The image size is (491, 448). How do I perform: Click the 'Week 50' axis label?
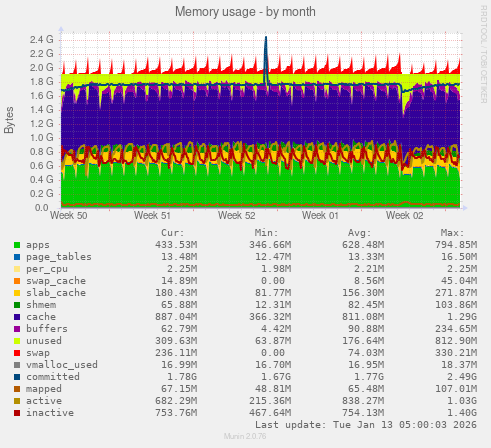point(69,216)
